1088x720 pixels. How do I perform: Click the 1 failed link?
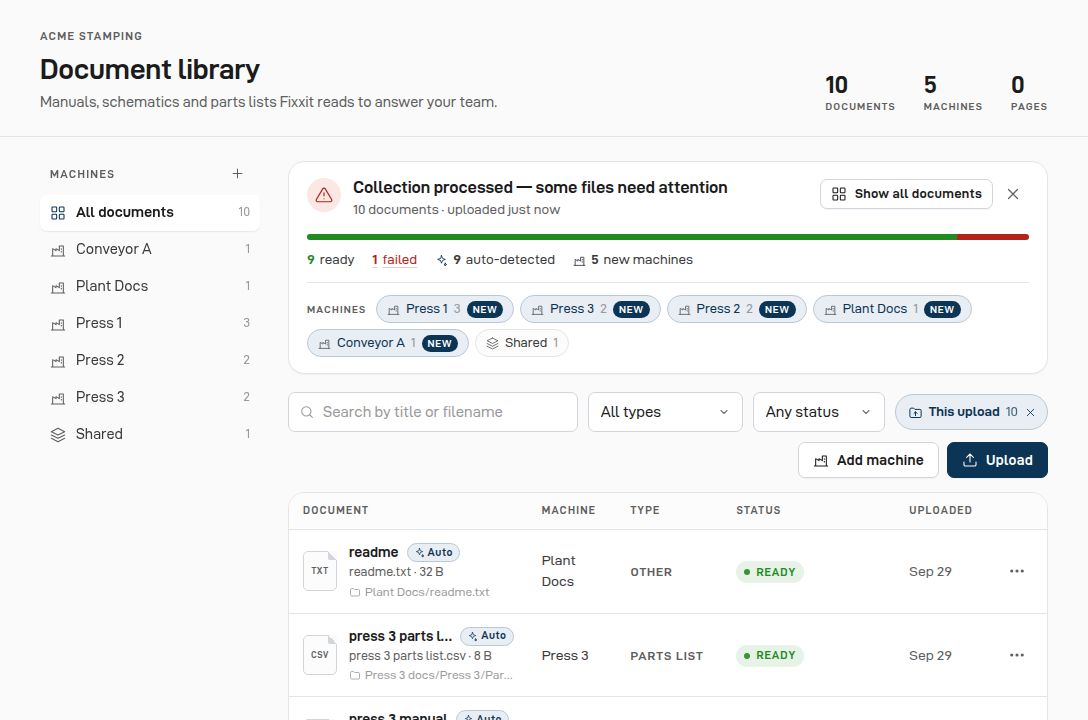[394, 259]
